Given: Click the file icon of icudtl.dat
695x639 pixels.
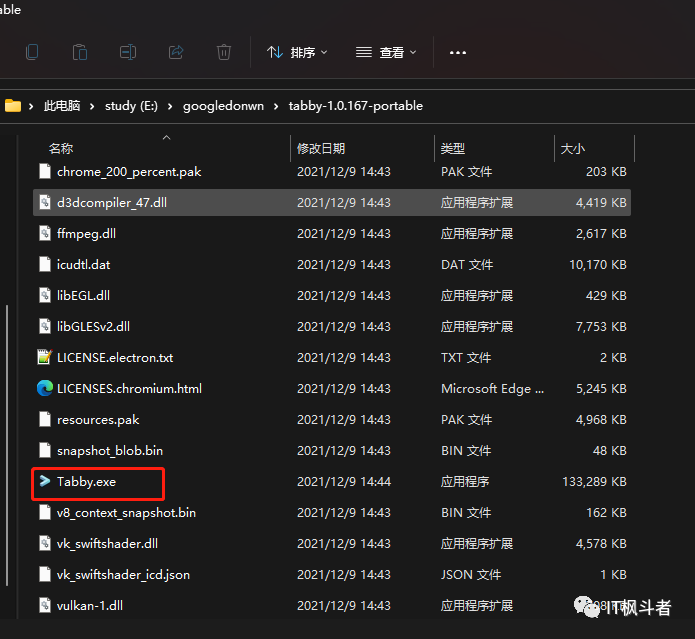Looking at the screenshot, I should click(45, 264).
